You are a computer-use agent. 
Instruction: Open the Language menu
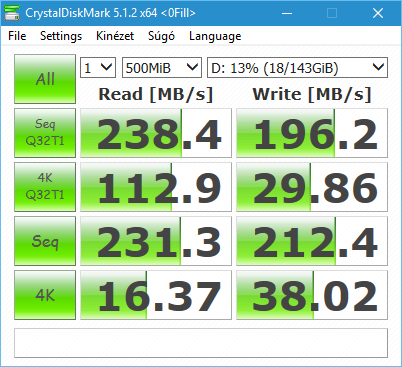click(x=215, y=36)
